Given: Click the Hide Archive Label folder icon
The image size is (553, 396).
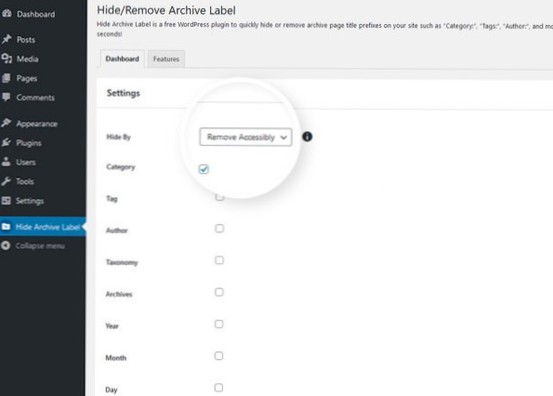Looking at the screenshot, I should pos(6,226).
